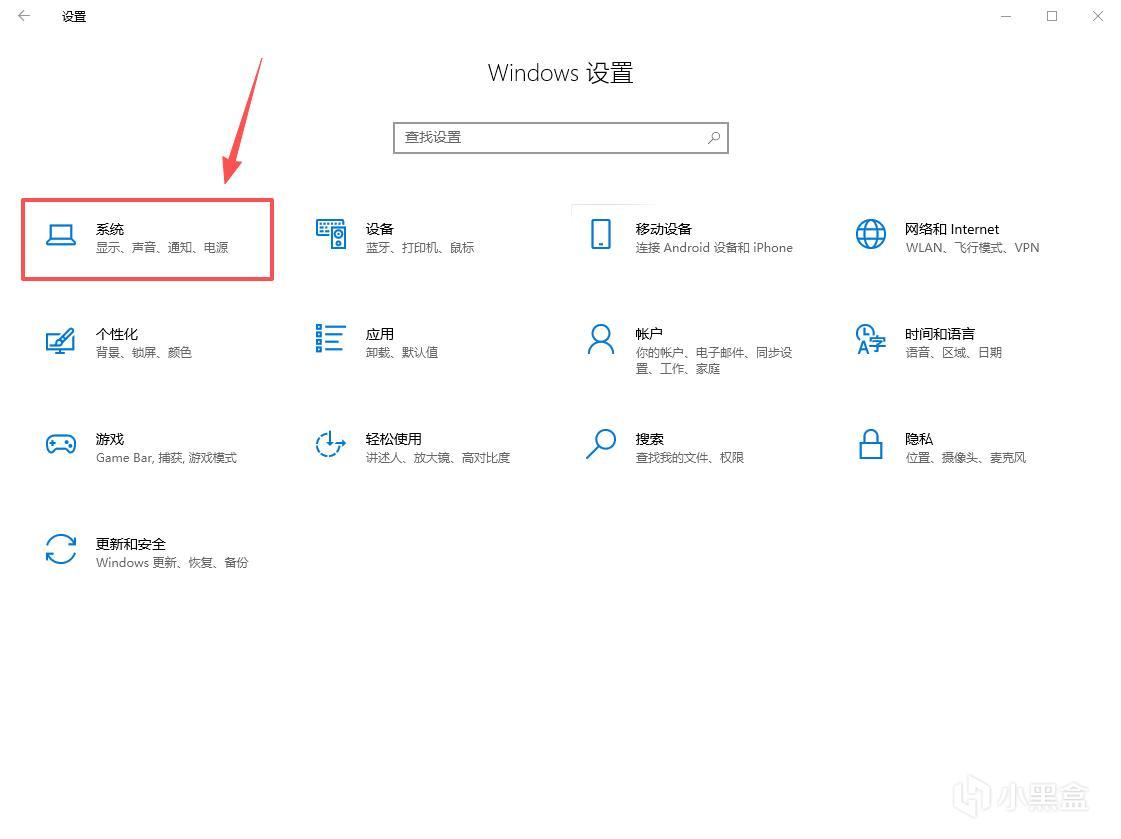This screenshot has width=1121, height=839.
Task: Click text 语音、区域、日期
Action: (x=953, y=352)
